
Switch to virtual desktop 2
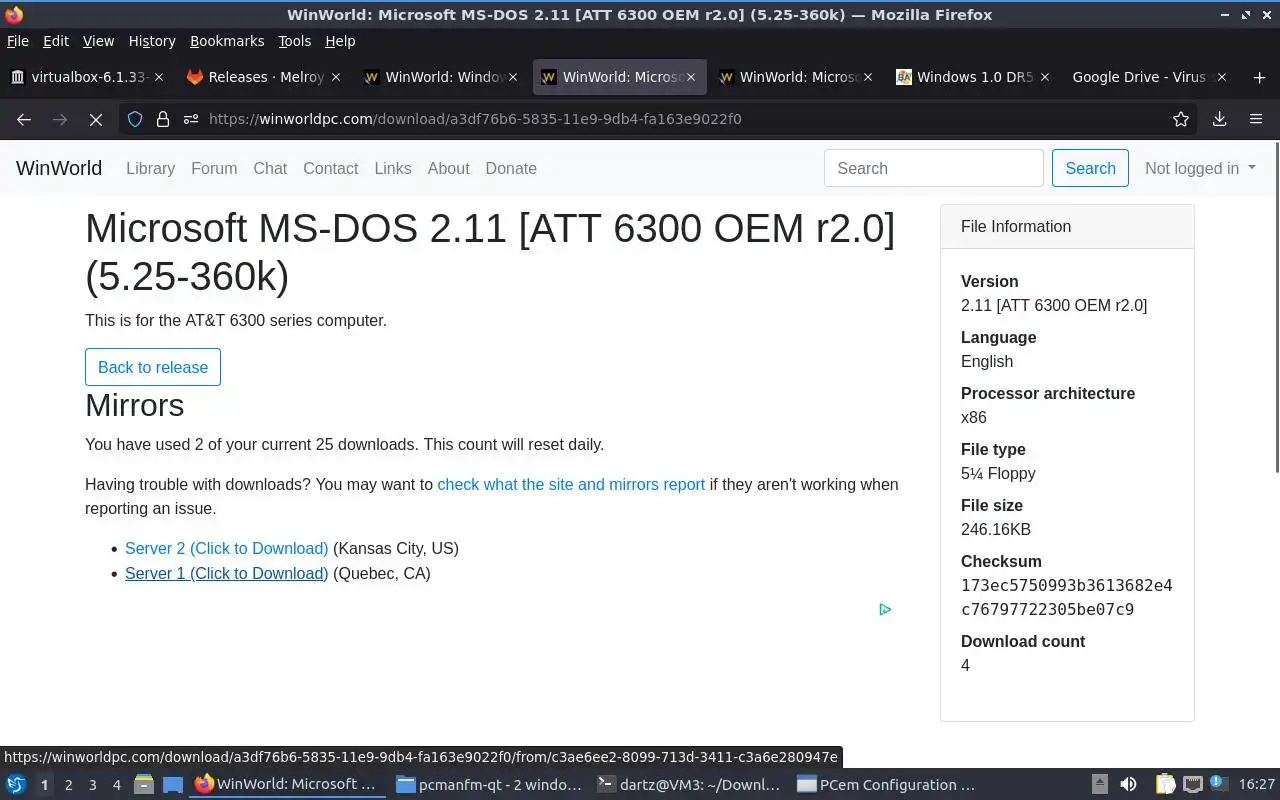[x=68, y=785]
